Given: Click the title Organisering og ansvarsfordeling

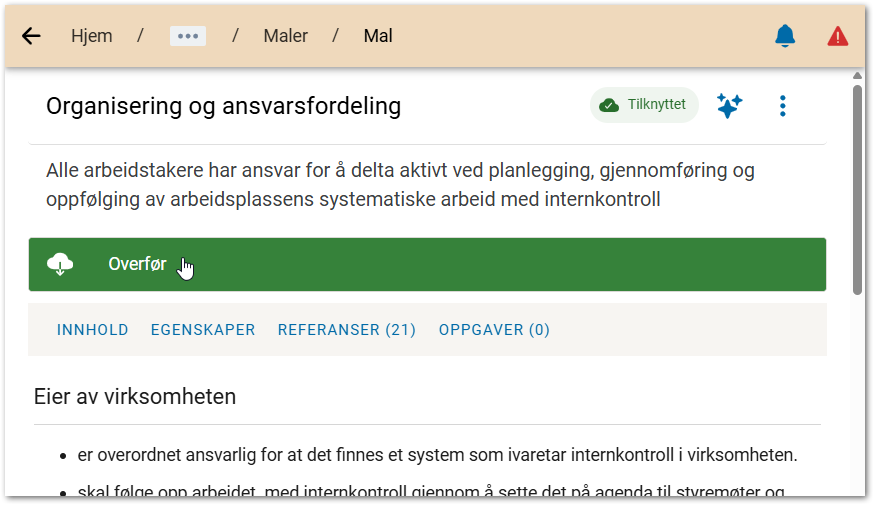Looking at the screenshot, I should 223,106.
